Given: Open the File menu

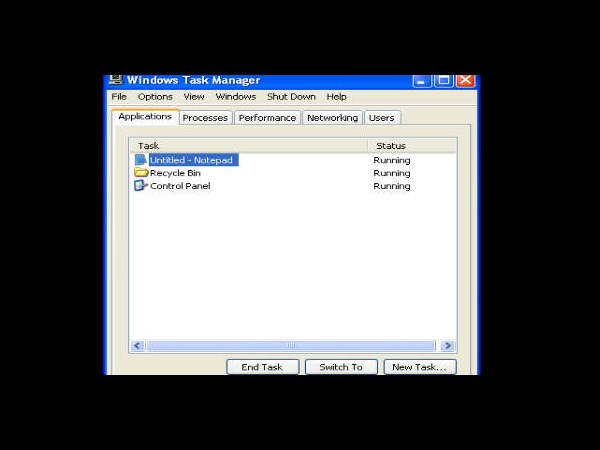Looking at the screenshot, I should point(119,97).
